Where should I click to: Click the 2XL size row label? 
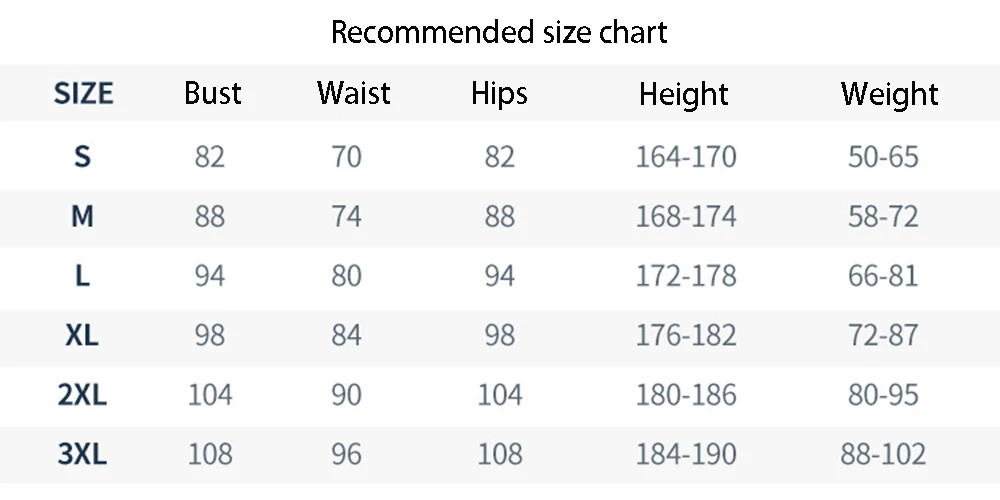coord(82,395)
